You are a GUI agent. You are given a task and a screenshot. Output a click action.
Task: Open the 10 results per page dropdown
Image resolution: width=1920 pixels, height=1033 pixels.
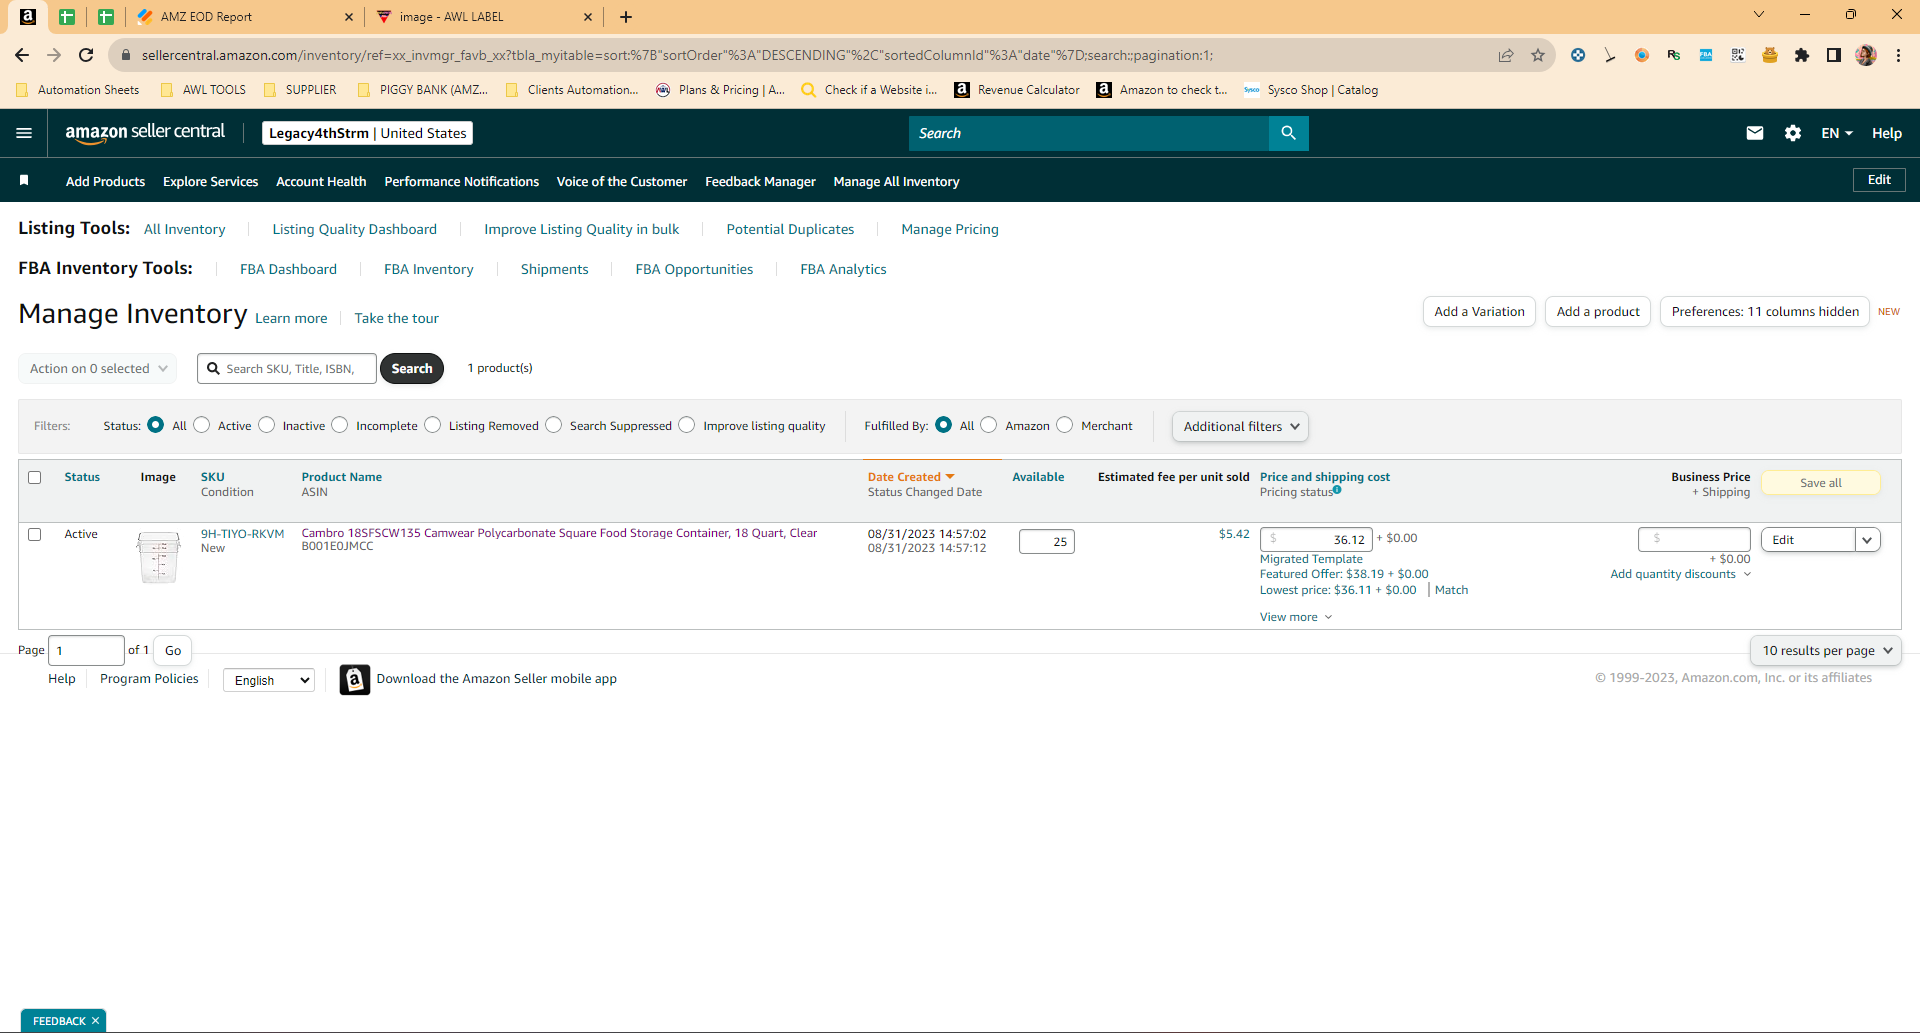1826,650
